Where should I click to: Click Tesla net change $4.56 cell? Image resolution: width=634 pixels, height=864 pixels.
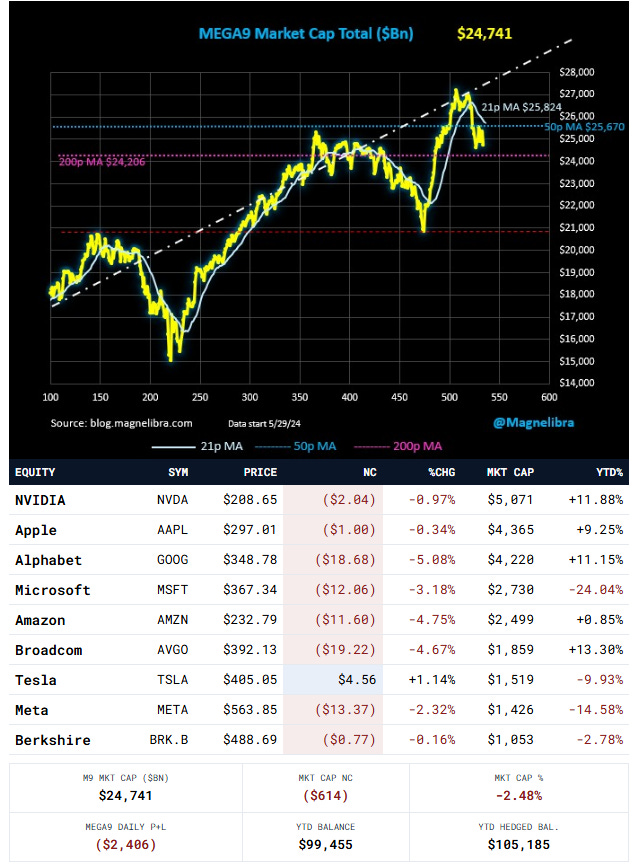tap(333, 680)
